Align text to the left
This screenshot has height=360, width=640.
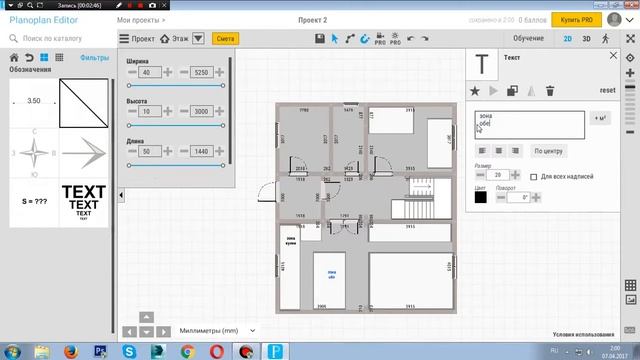click(x=482, y=151)
